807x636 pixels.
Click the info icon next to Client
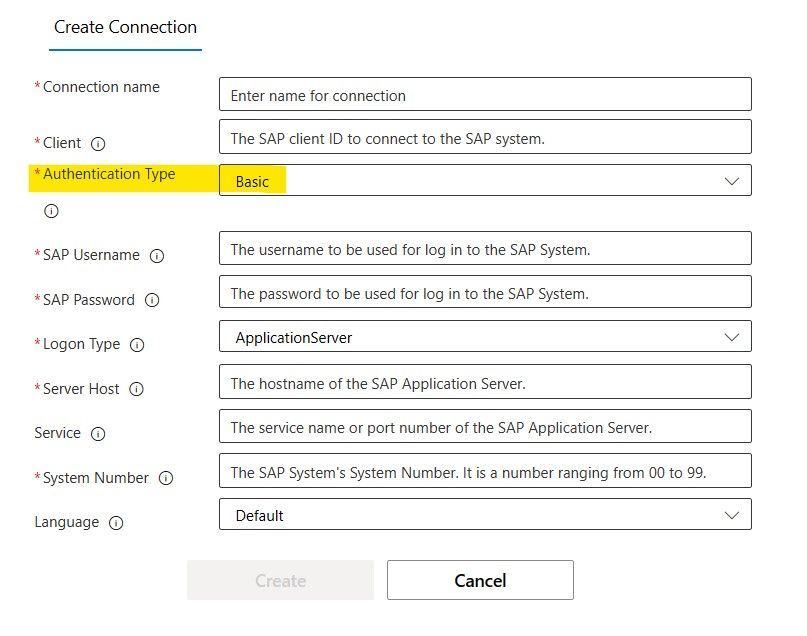tap(98, 143)
